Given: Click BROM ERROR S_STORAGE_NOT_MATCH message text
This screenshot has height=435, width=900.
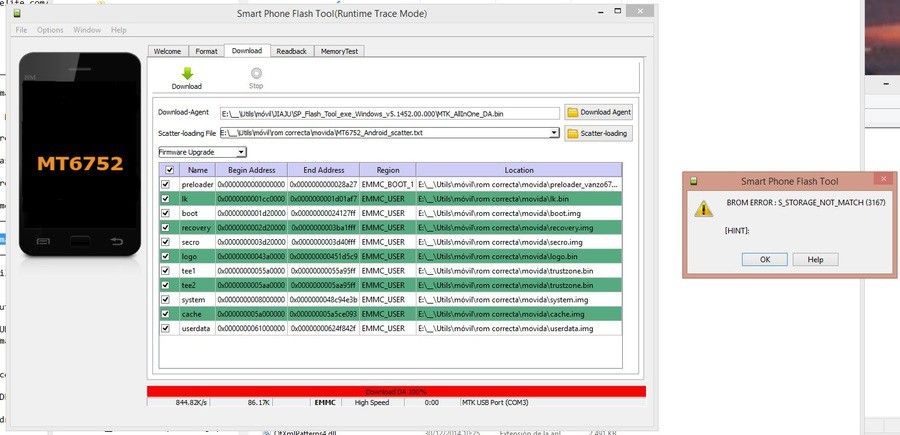Looking at the screenshot, I should pos(806,203).
